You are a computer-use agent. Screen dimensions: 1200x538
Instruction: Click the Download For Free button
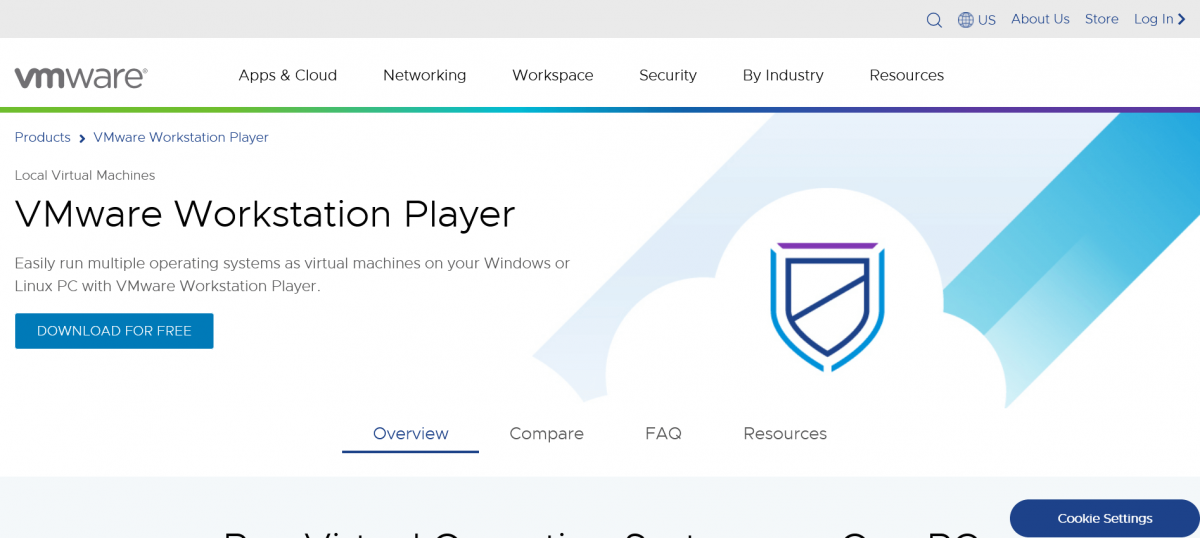(x=114, y=331)
